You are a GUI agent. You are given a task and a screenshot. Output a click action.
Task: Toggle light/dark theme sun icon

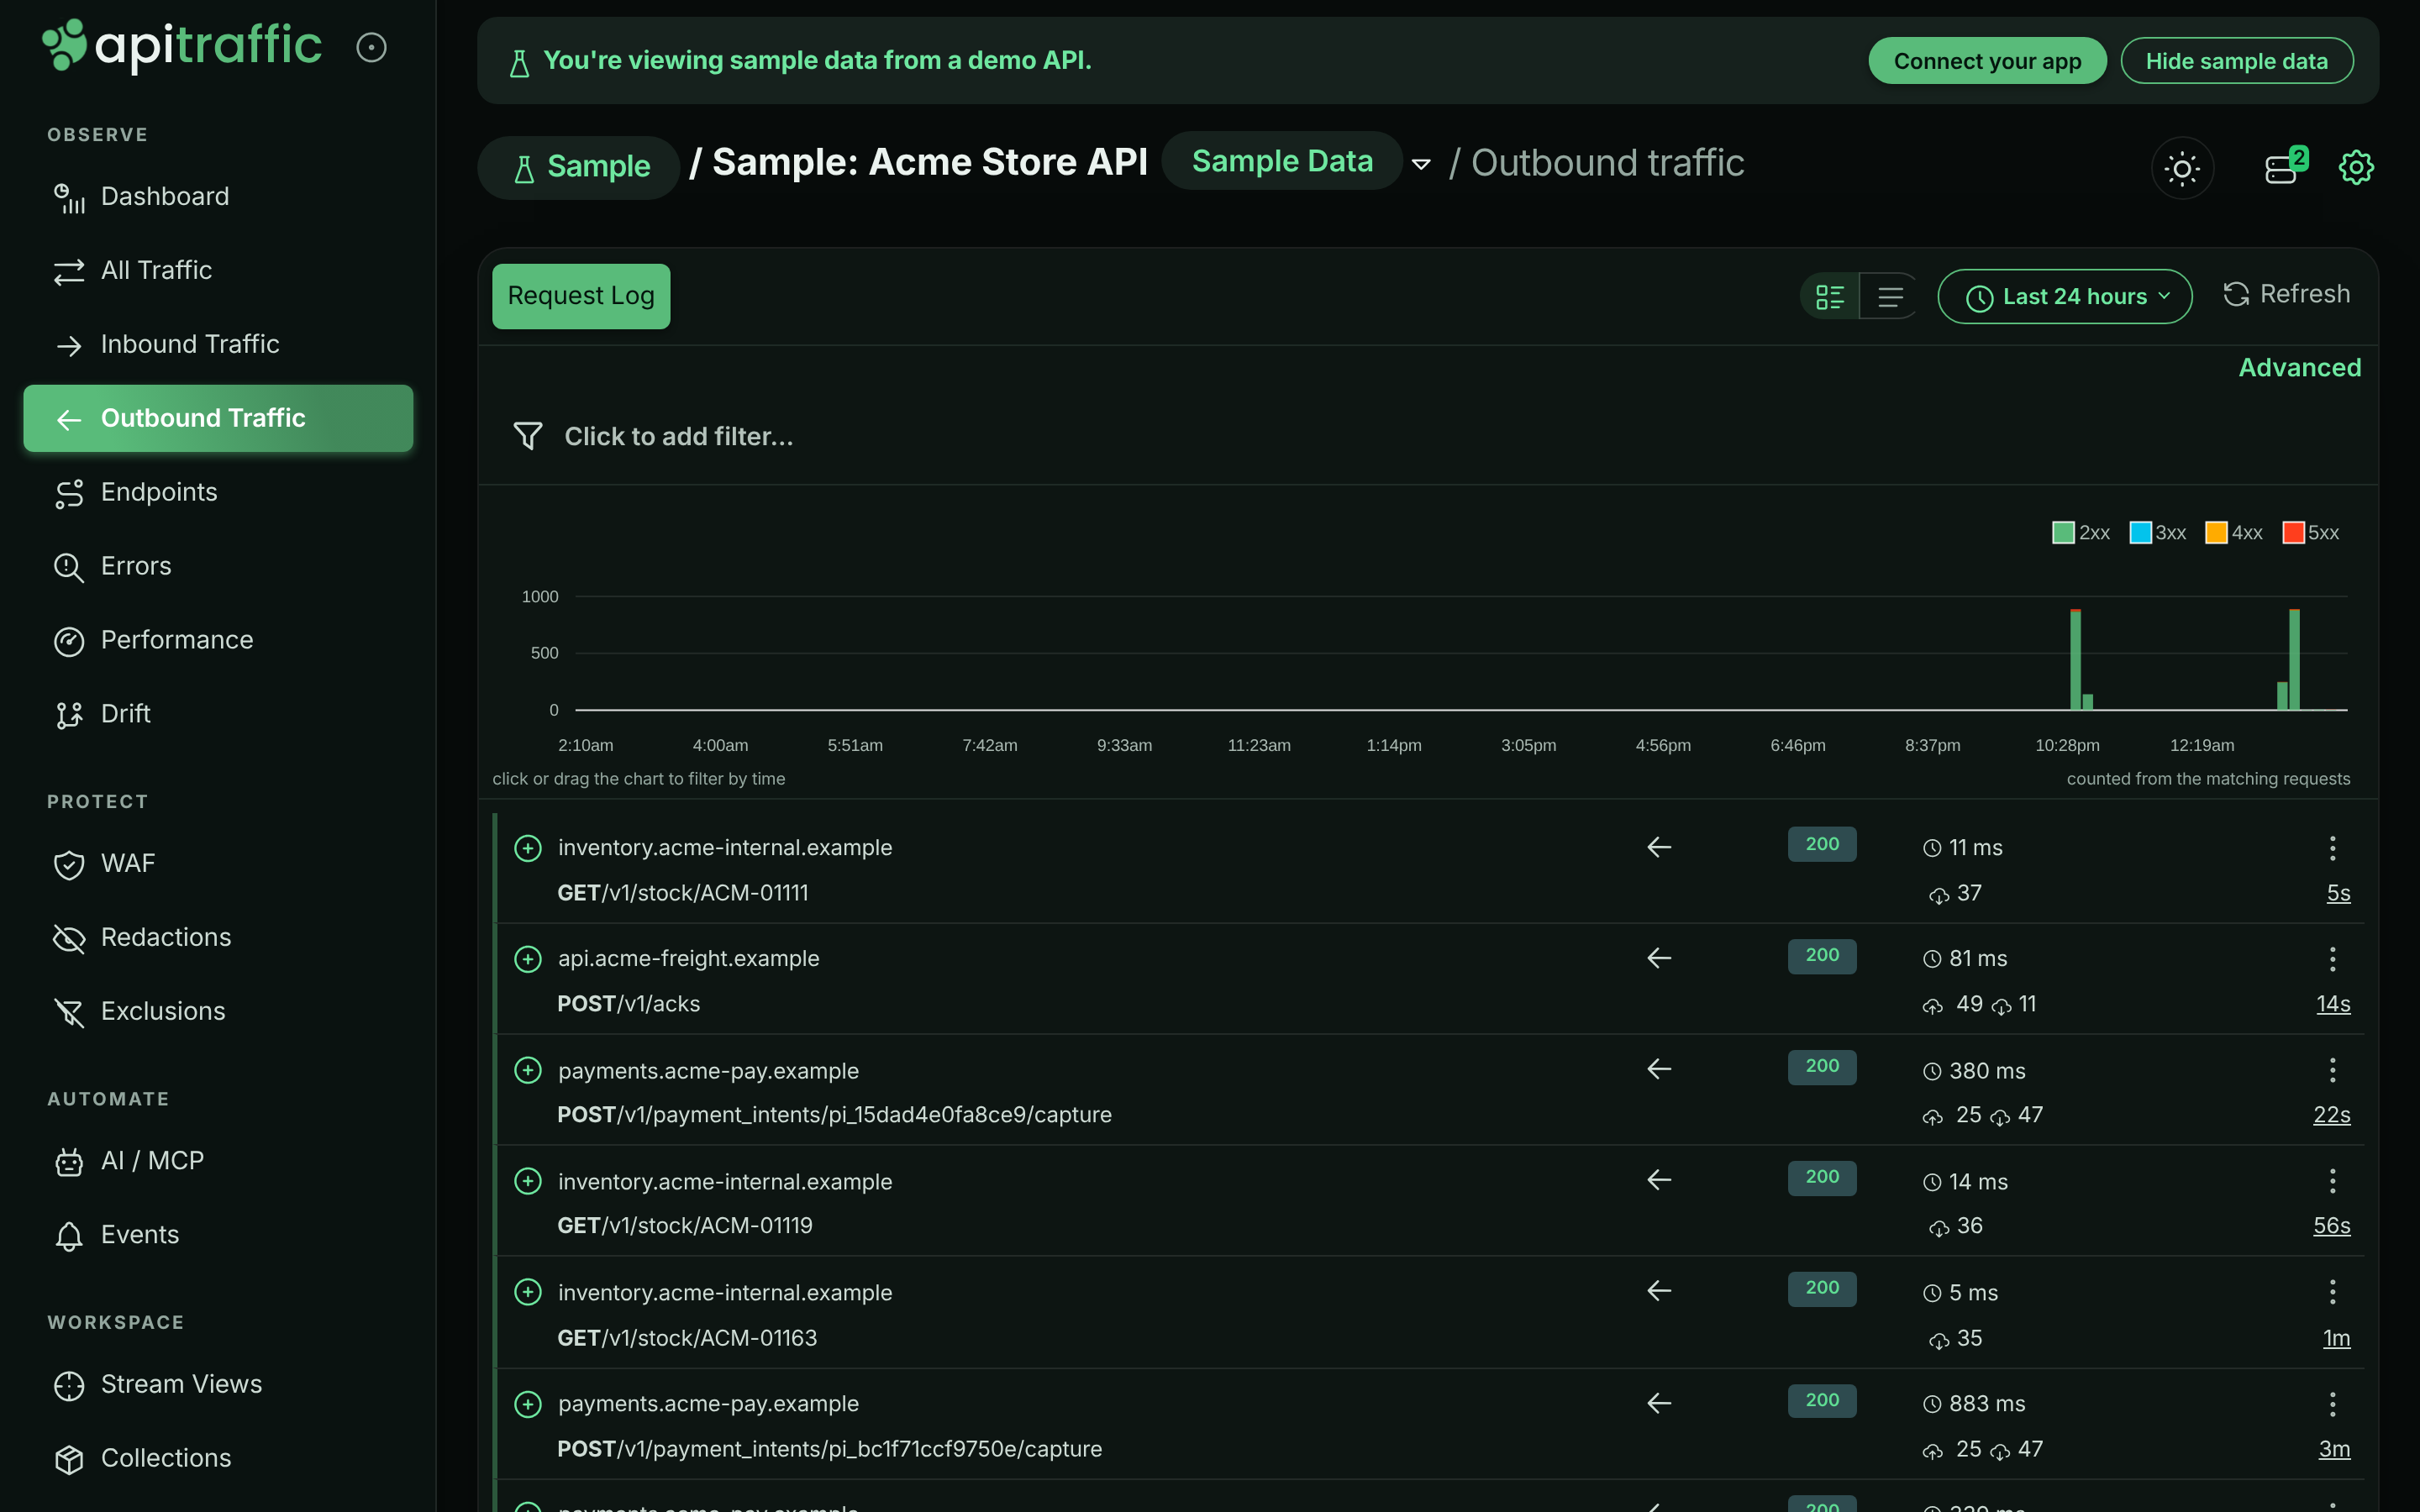tap(2182, 167)
